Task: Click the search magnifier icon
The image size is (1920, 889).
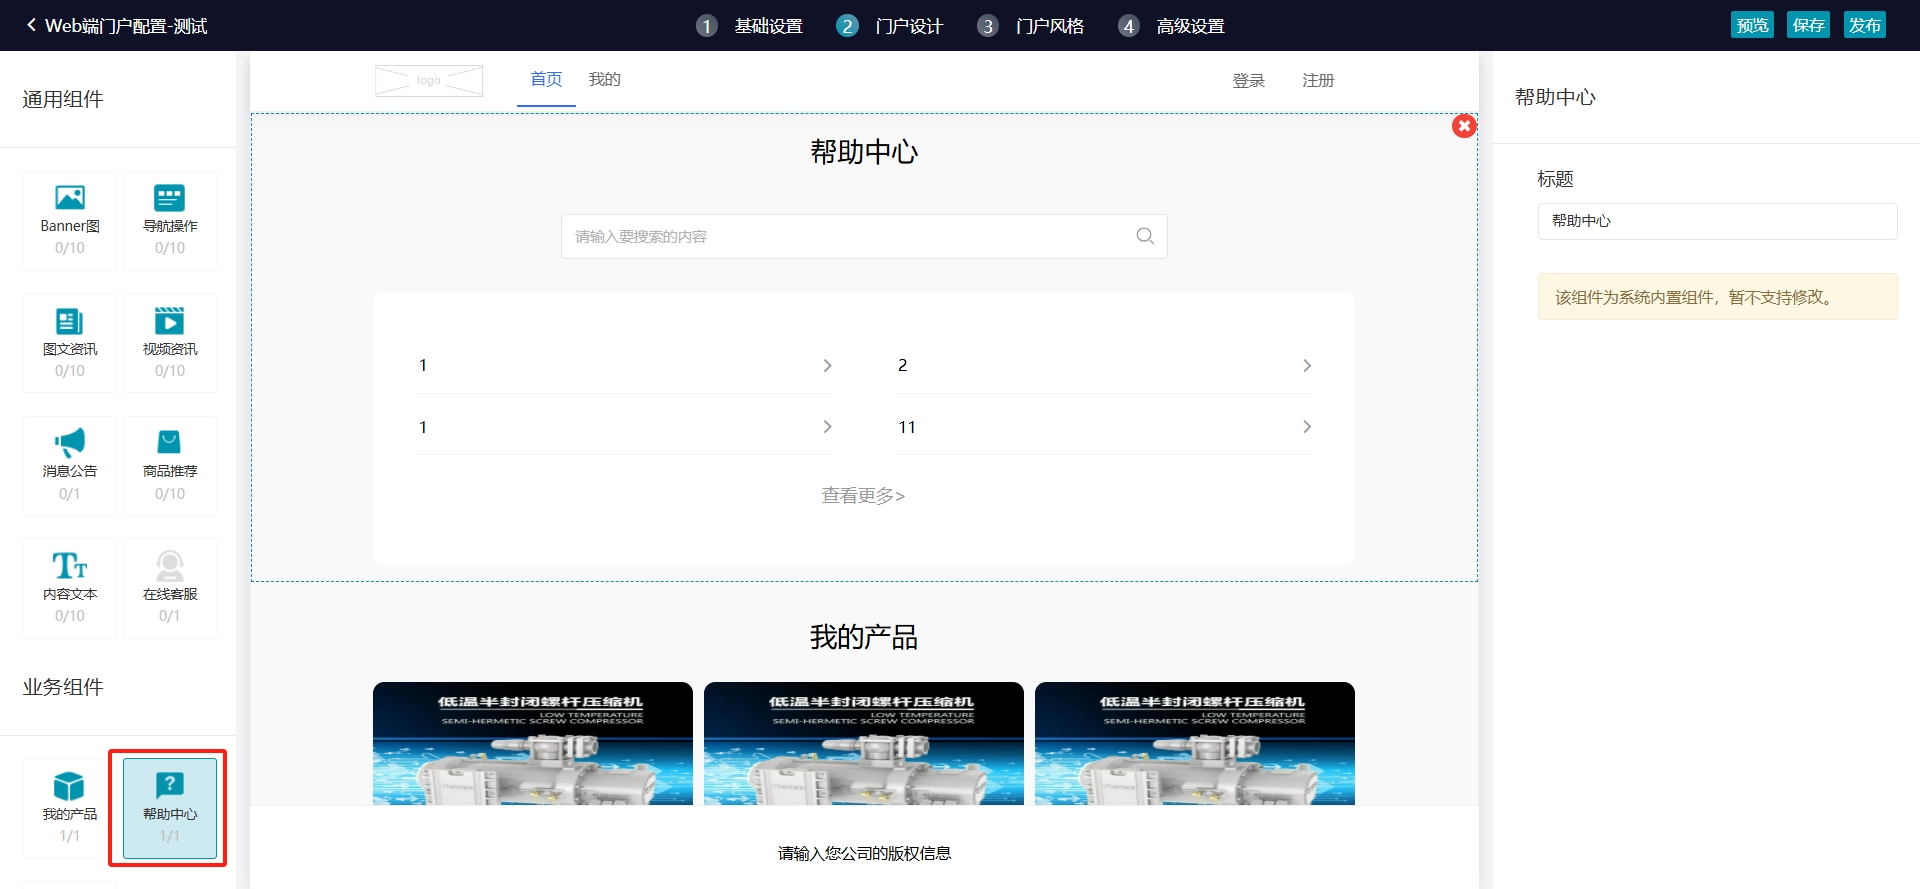Action: pyautogui.click(x=1145, y=236)
